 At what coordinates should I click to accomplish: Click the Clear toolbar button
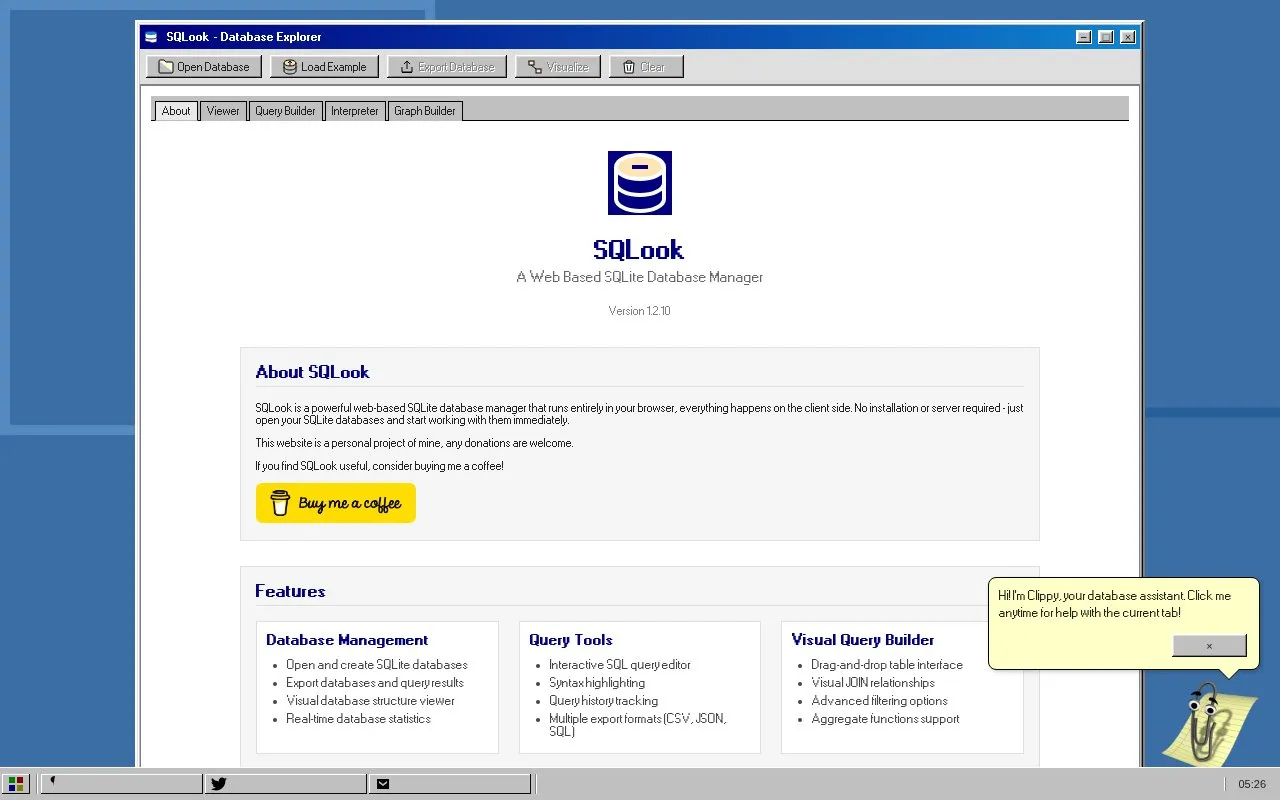click(x=646, y=67)
